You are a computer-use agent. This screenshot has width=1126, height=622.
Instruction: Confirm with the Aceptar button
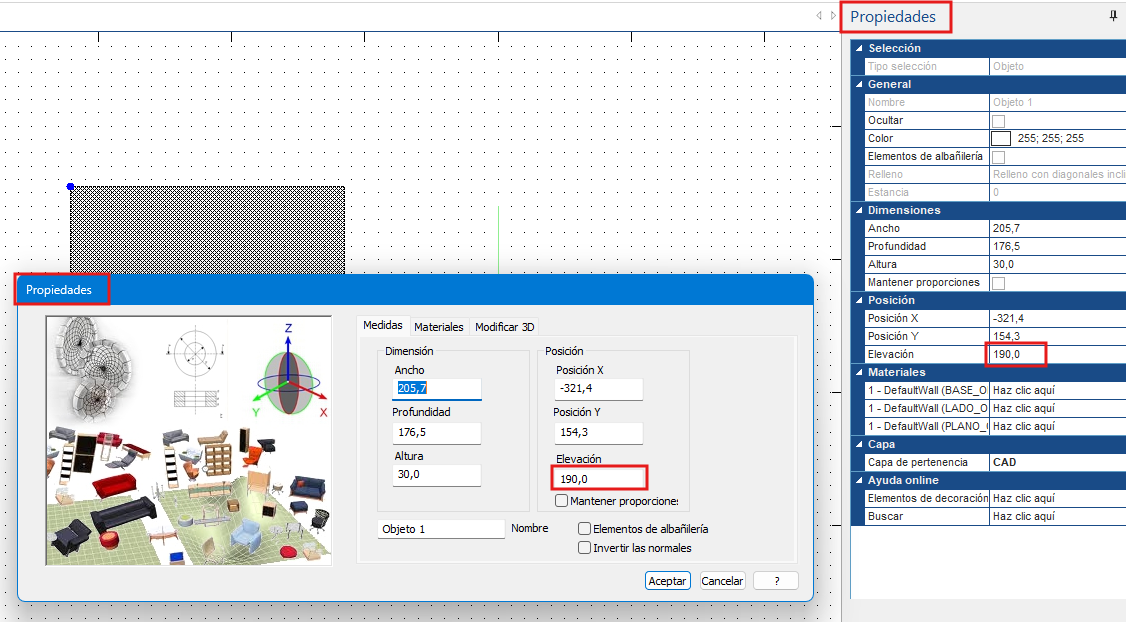pos(668,581)
